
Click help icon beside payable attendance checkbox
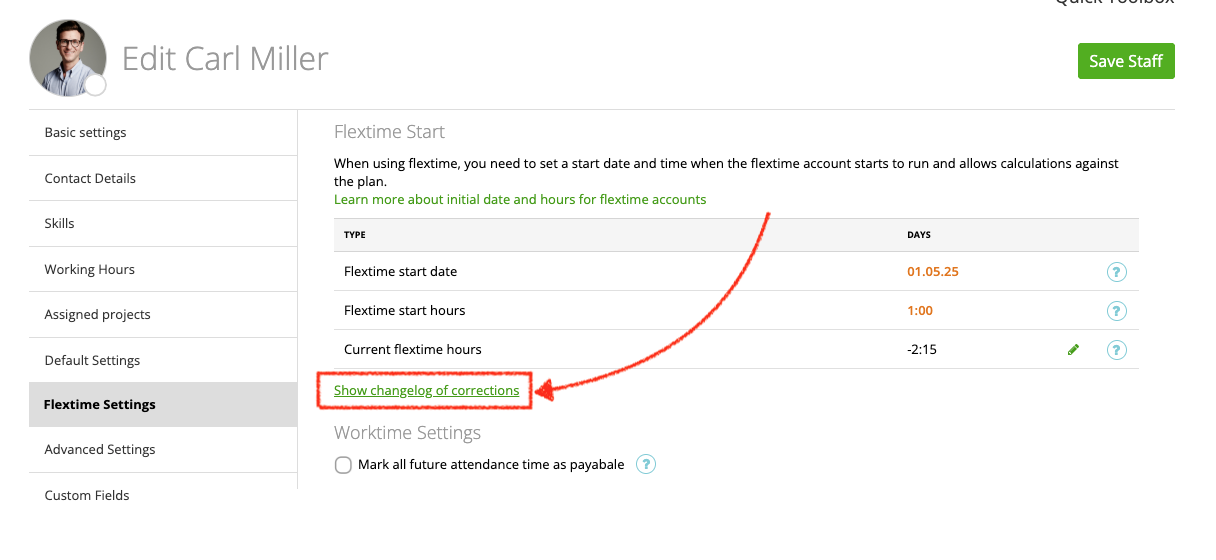646,464
